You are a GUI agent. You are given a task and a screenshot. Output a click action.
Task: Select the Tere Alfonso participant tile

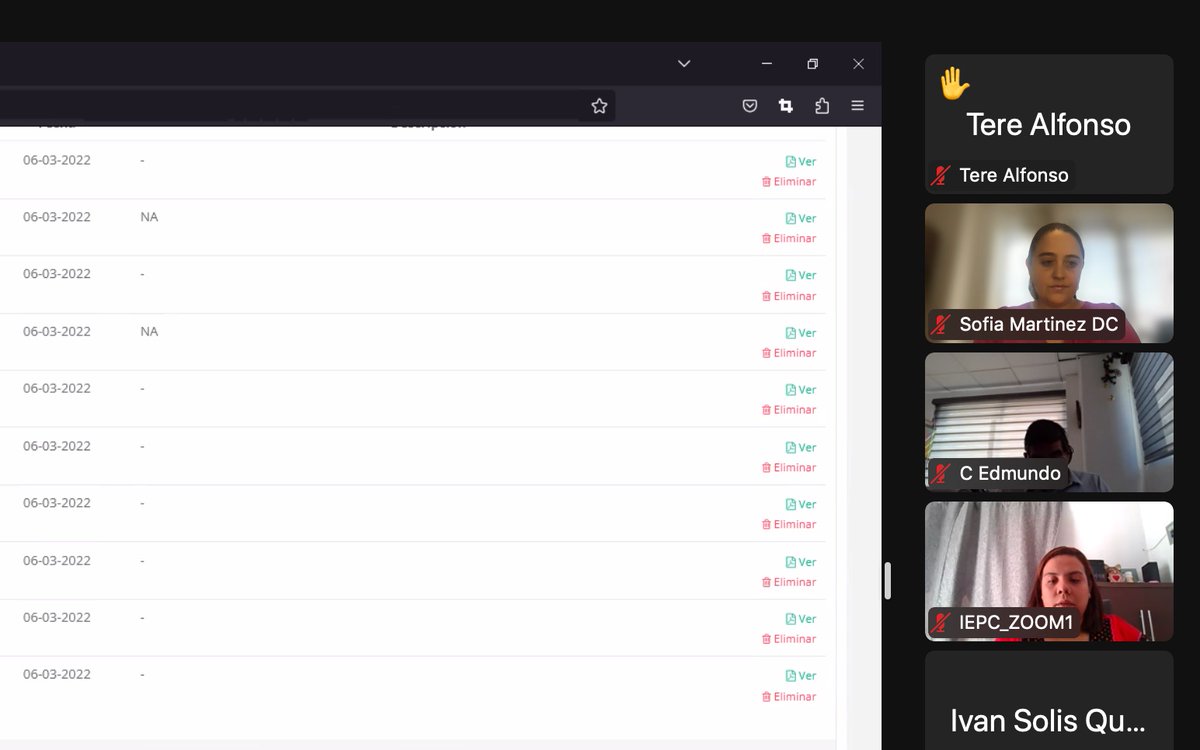click(1049, 124)
